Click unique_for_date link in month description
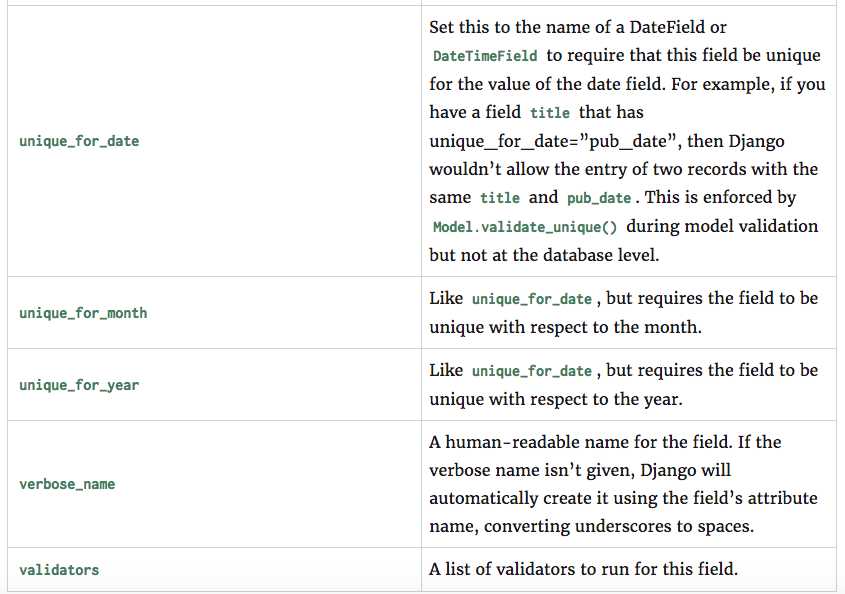The height and width of the screenshot is (594, 845). pyautogui.click(x=532, y=299)
